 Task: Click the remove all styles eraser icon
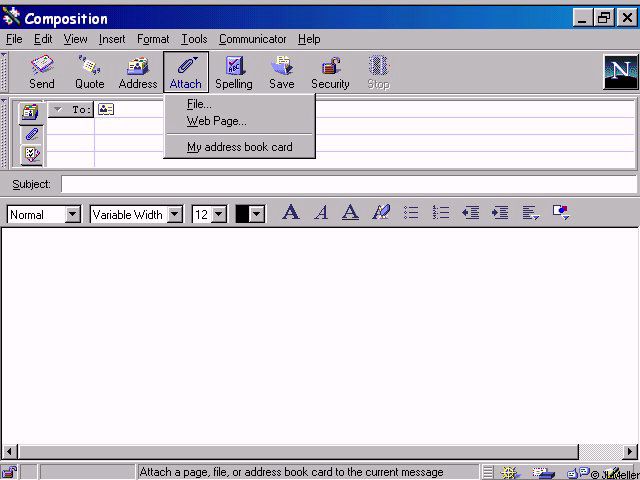pyautogui.click(x=381, y=213)
